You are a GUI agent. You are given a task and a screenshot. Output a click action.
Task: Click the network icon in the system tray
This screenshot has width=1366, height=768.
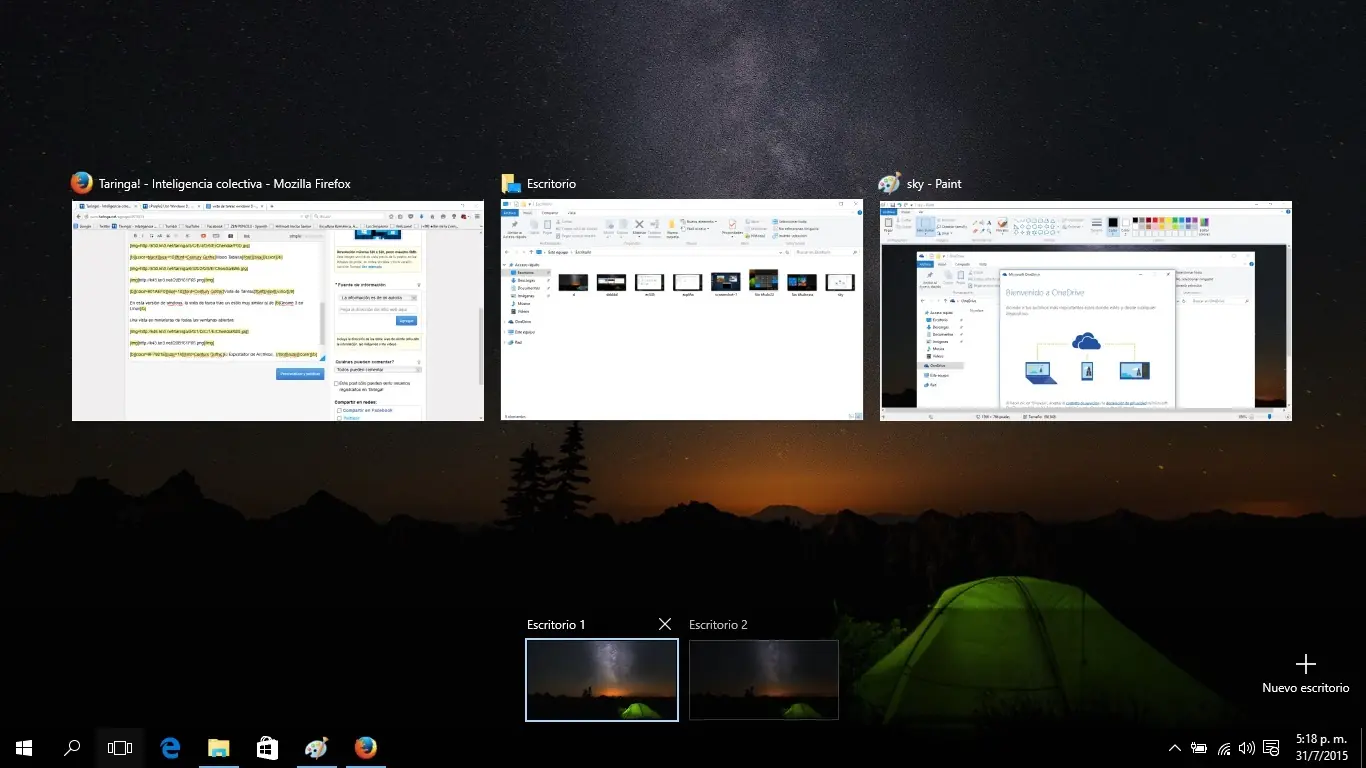coord(1223,747)
